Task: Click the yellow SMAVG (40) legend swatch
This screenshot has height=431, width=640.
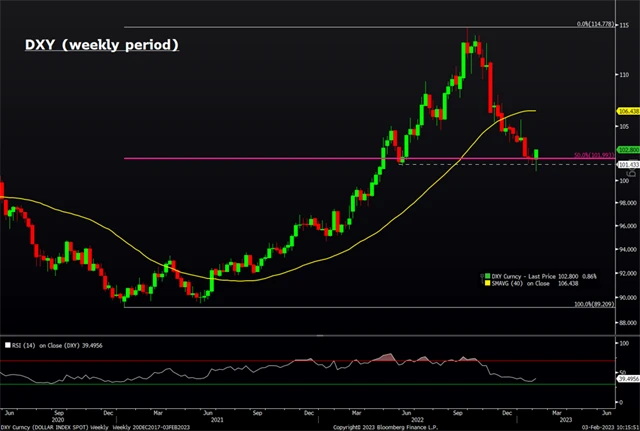Action: (x=487, y=283)
